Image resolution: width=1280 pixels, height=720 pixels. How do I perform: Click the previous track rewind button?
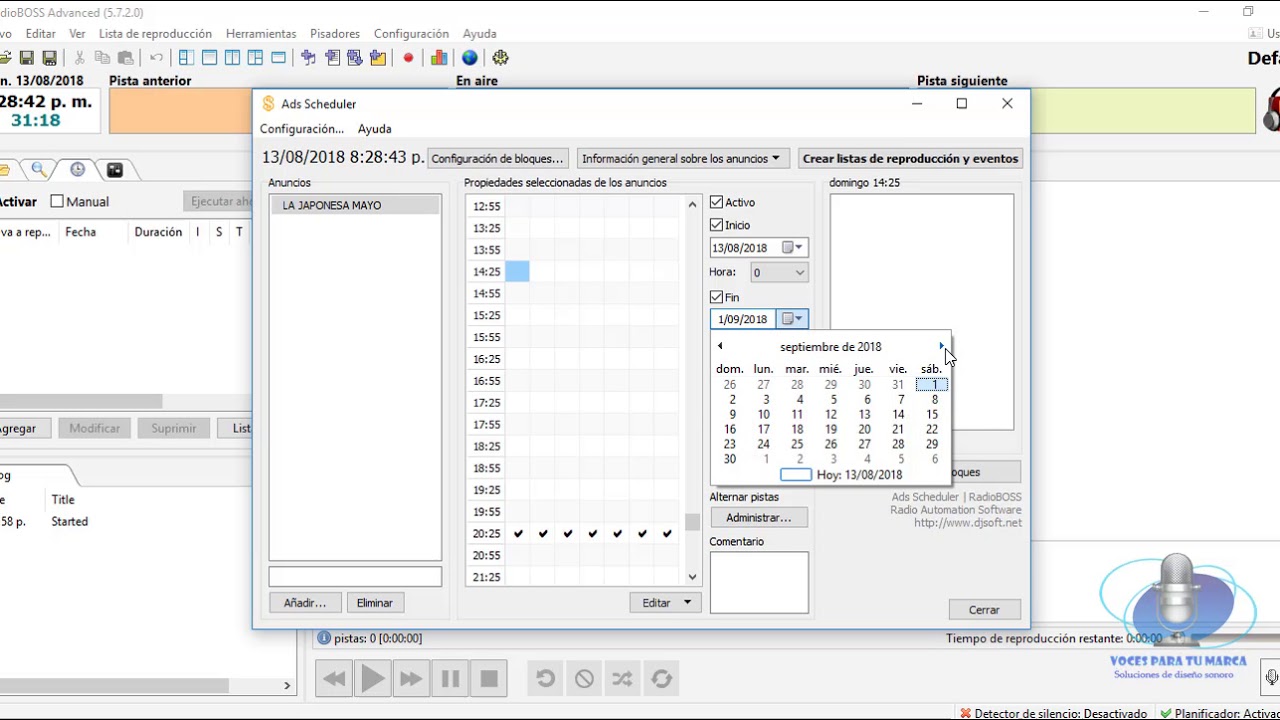pyautogui.click(x=334, y=679)
